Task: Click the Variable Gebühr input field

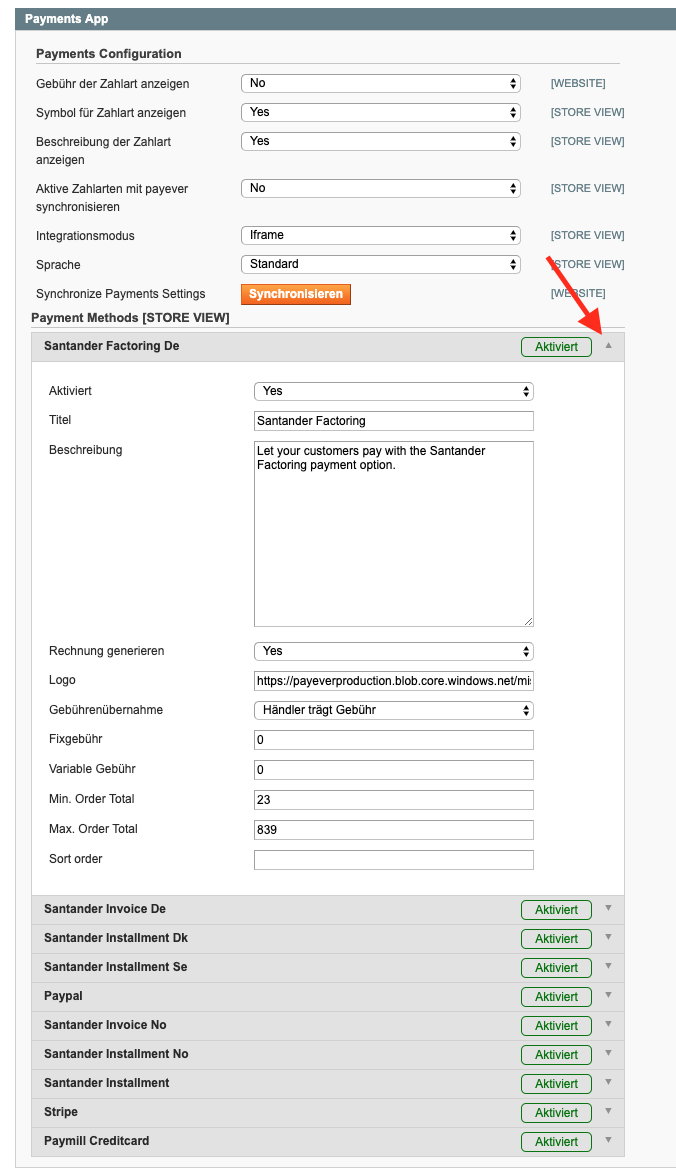Action: [x=394, y=770]
